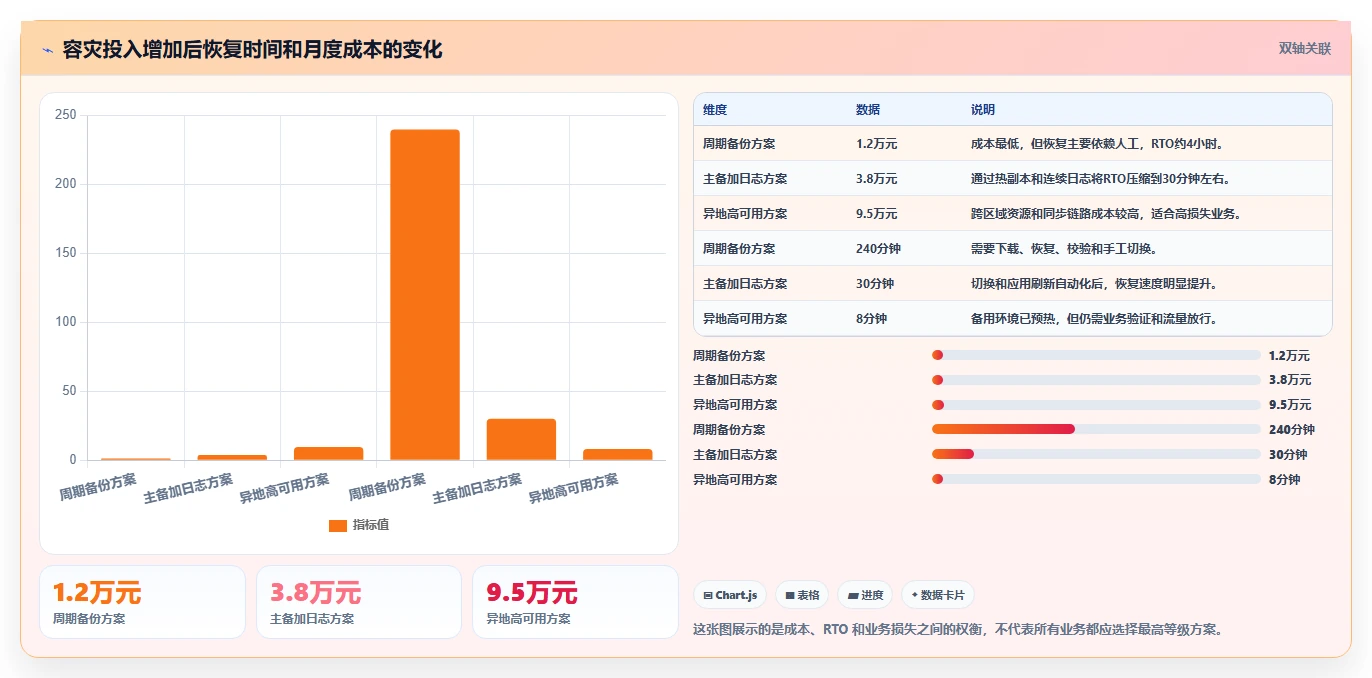Click the 说明 table column header
The width and height of the screenshot is (1372, 678).
pyautogui.click(x=983, y=110)
